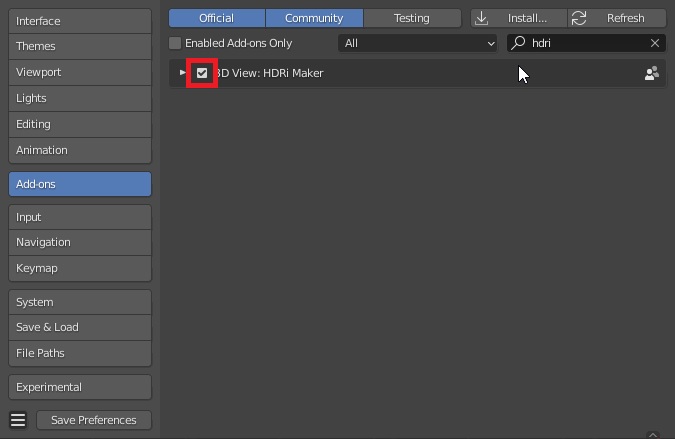Toggle the Community add-ons filter

click(x=314, y=18)
